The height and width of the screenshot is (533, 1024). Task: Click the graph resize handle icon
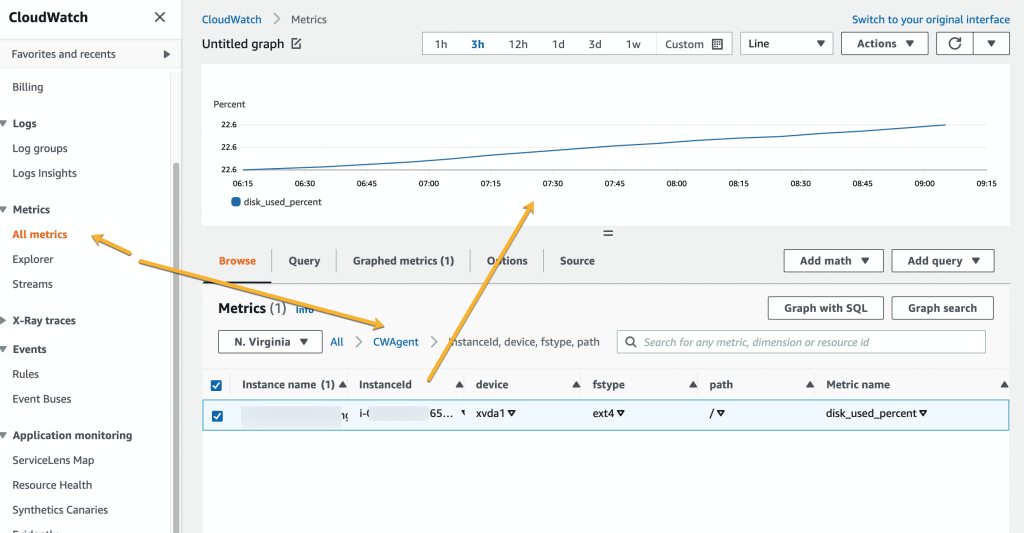(x=608, y=233)
